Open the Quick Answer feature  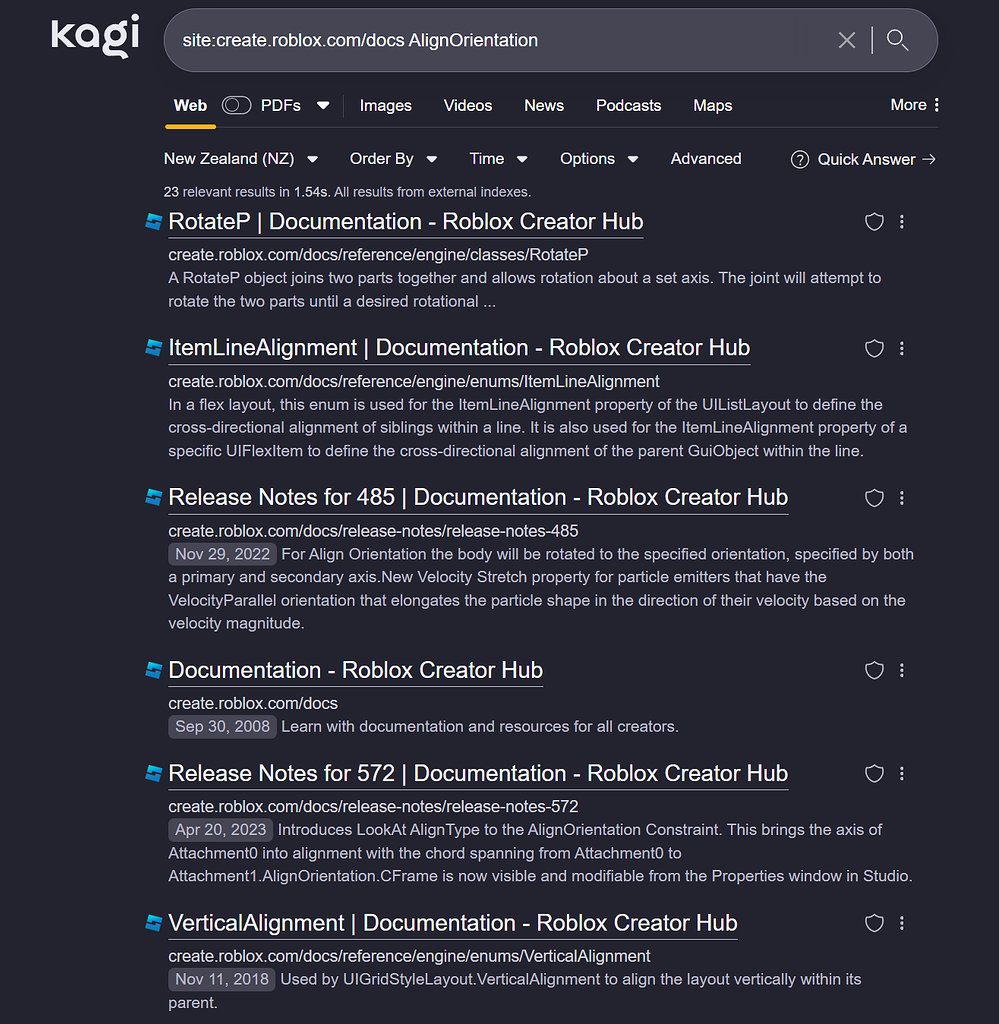point(862,158)
